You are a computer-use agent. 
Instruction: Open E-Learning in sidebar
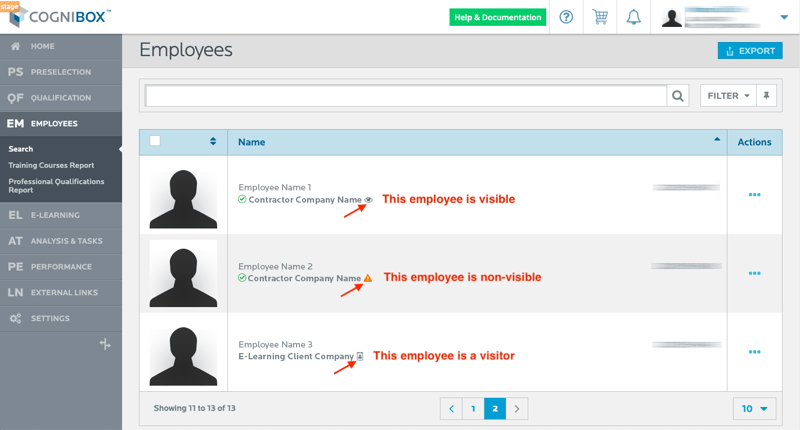[x=61, y=215]
